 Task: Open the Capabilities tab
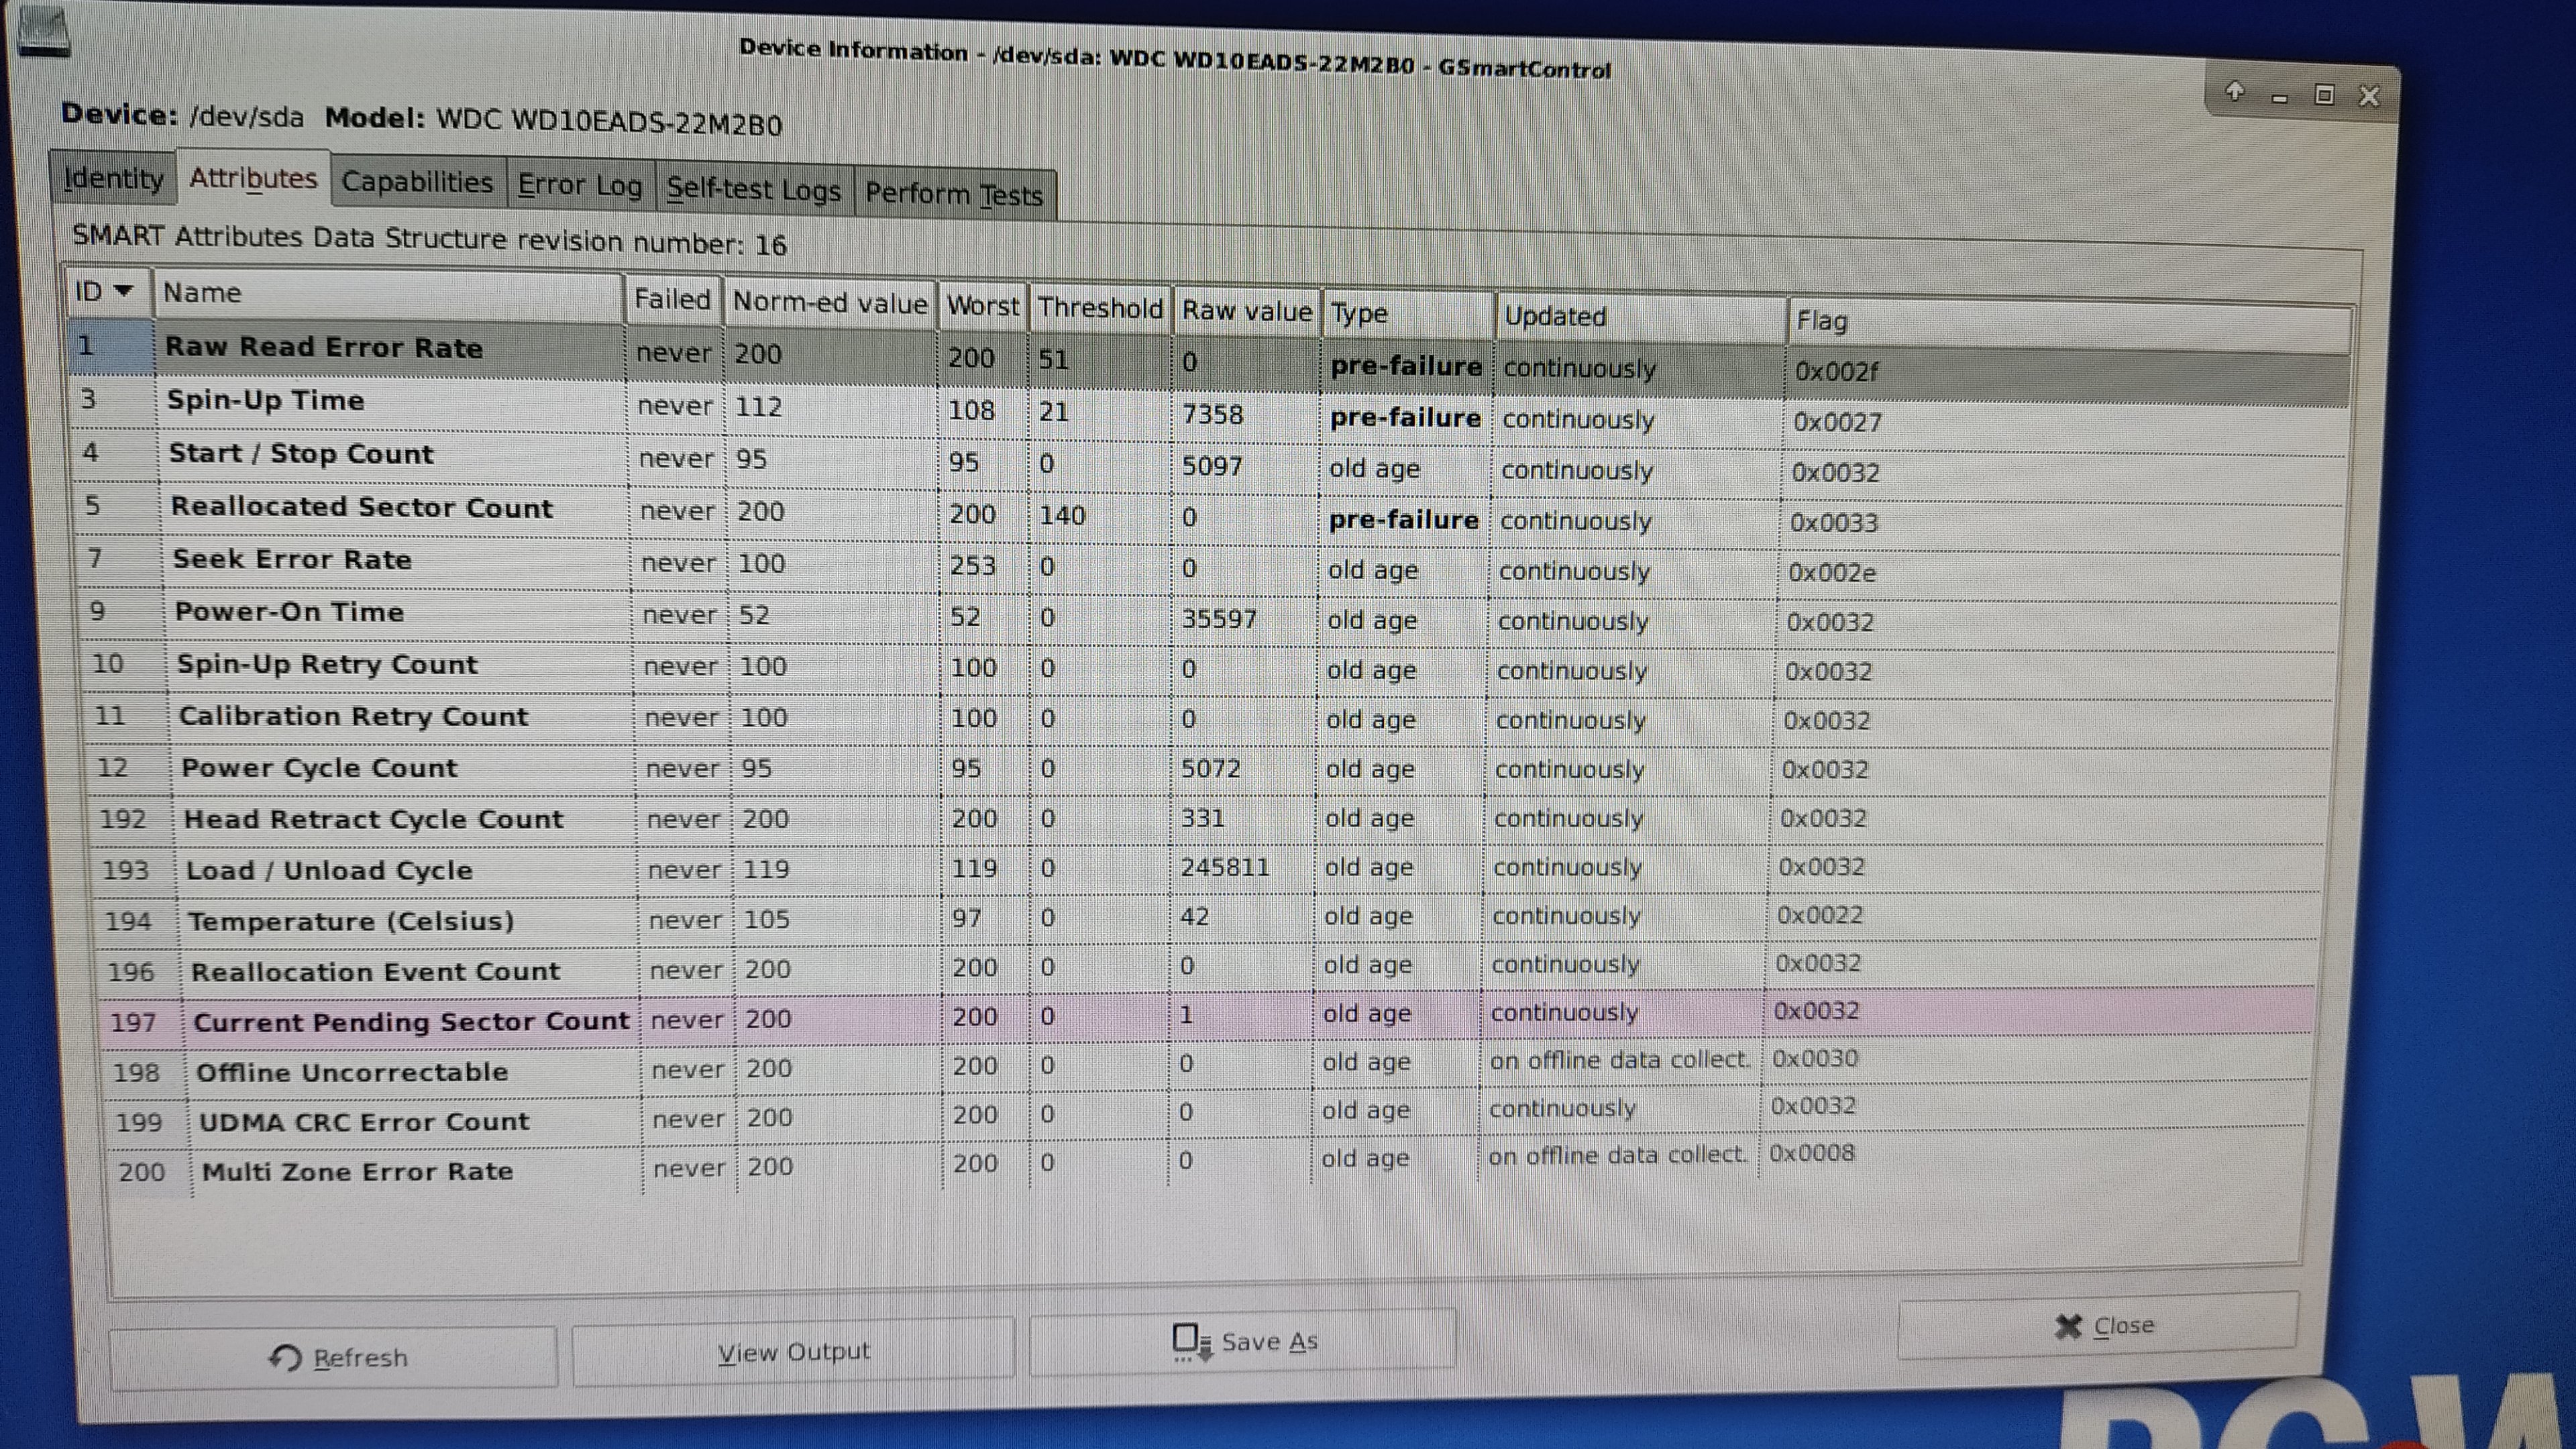[x=417, y=182]
